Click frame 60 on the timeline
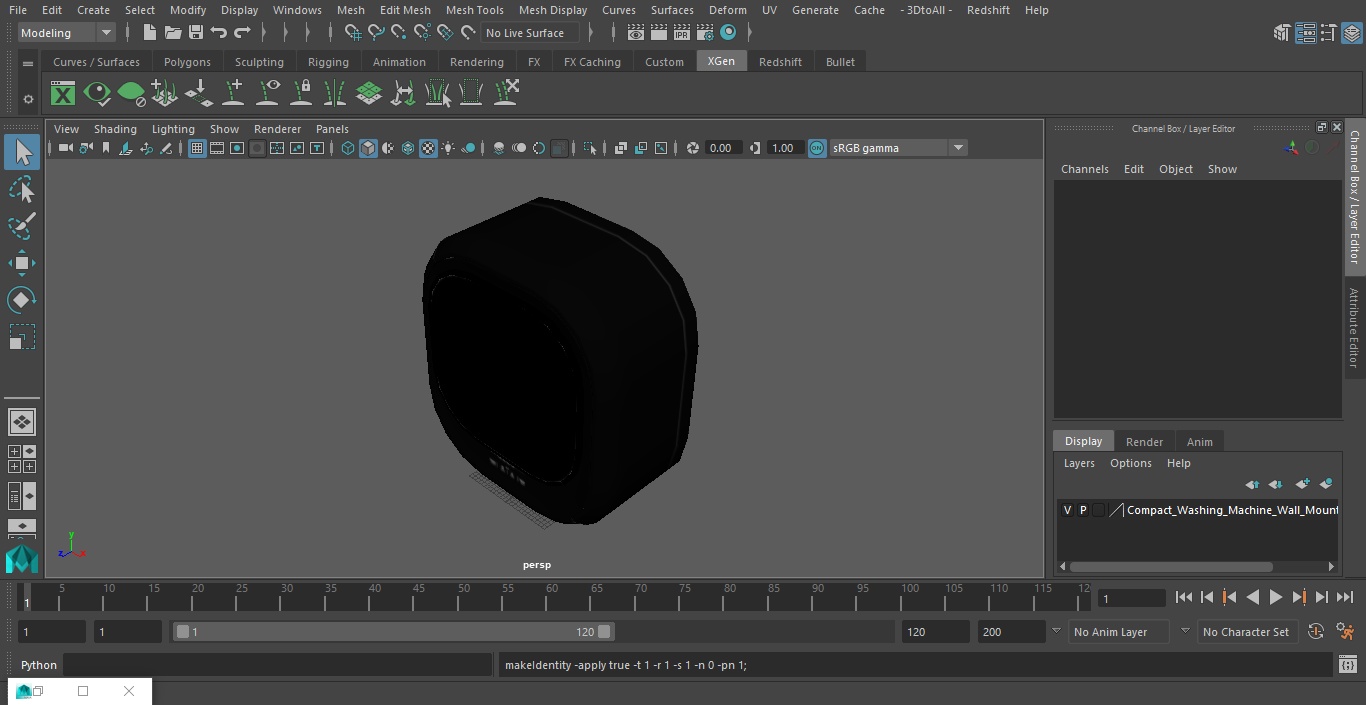Screen dimensions: 1366x705 552,597
